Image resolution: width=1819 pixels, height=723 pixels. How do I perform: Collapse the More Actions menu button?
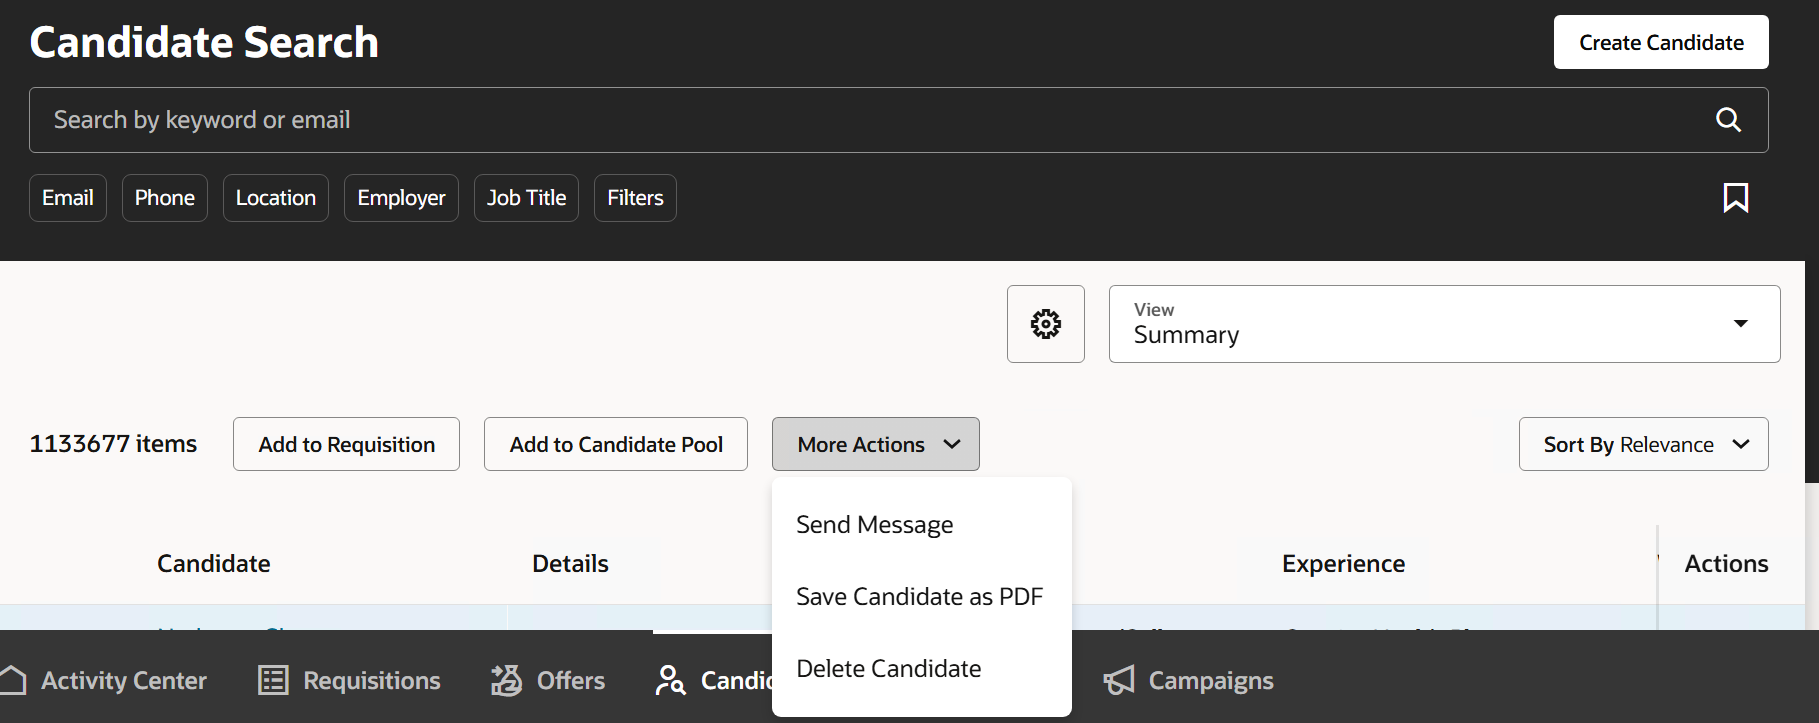(875, 444)
